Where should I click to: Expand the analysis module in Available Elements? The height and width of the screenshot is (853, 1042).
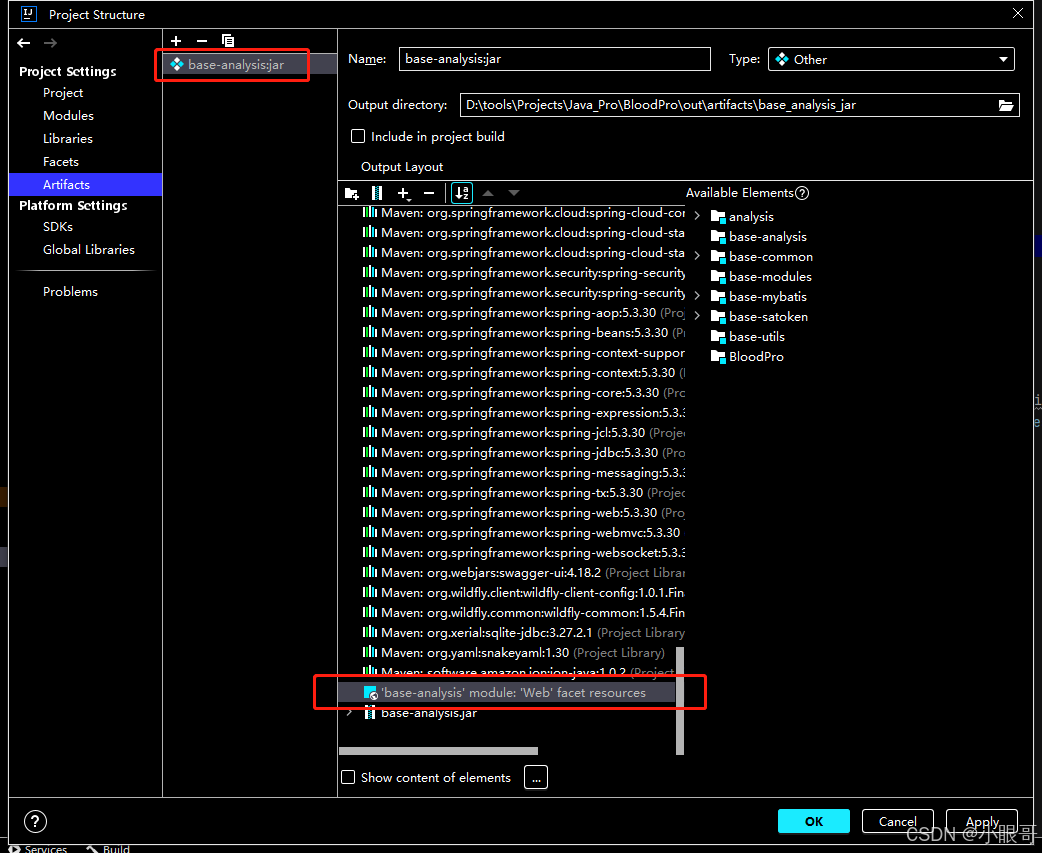point(697,216)
